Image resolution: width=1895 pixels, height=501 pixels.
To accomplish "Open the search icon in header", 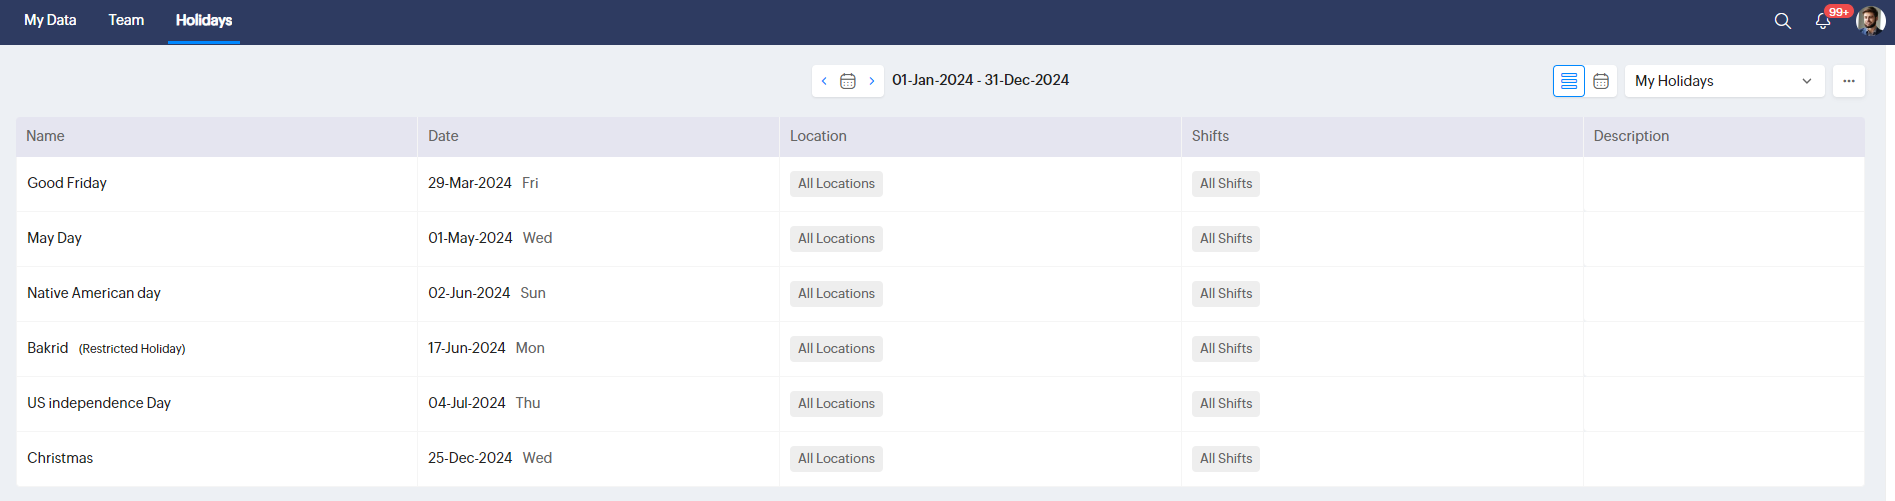I will tap(1782, 21).
